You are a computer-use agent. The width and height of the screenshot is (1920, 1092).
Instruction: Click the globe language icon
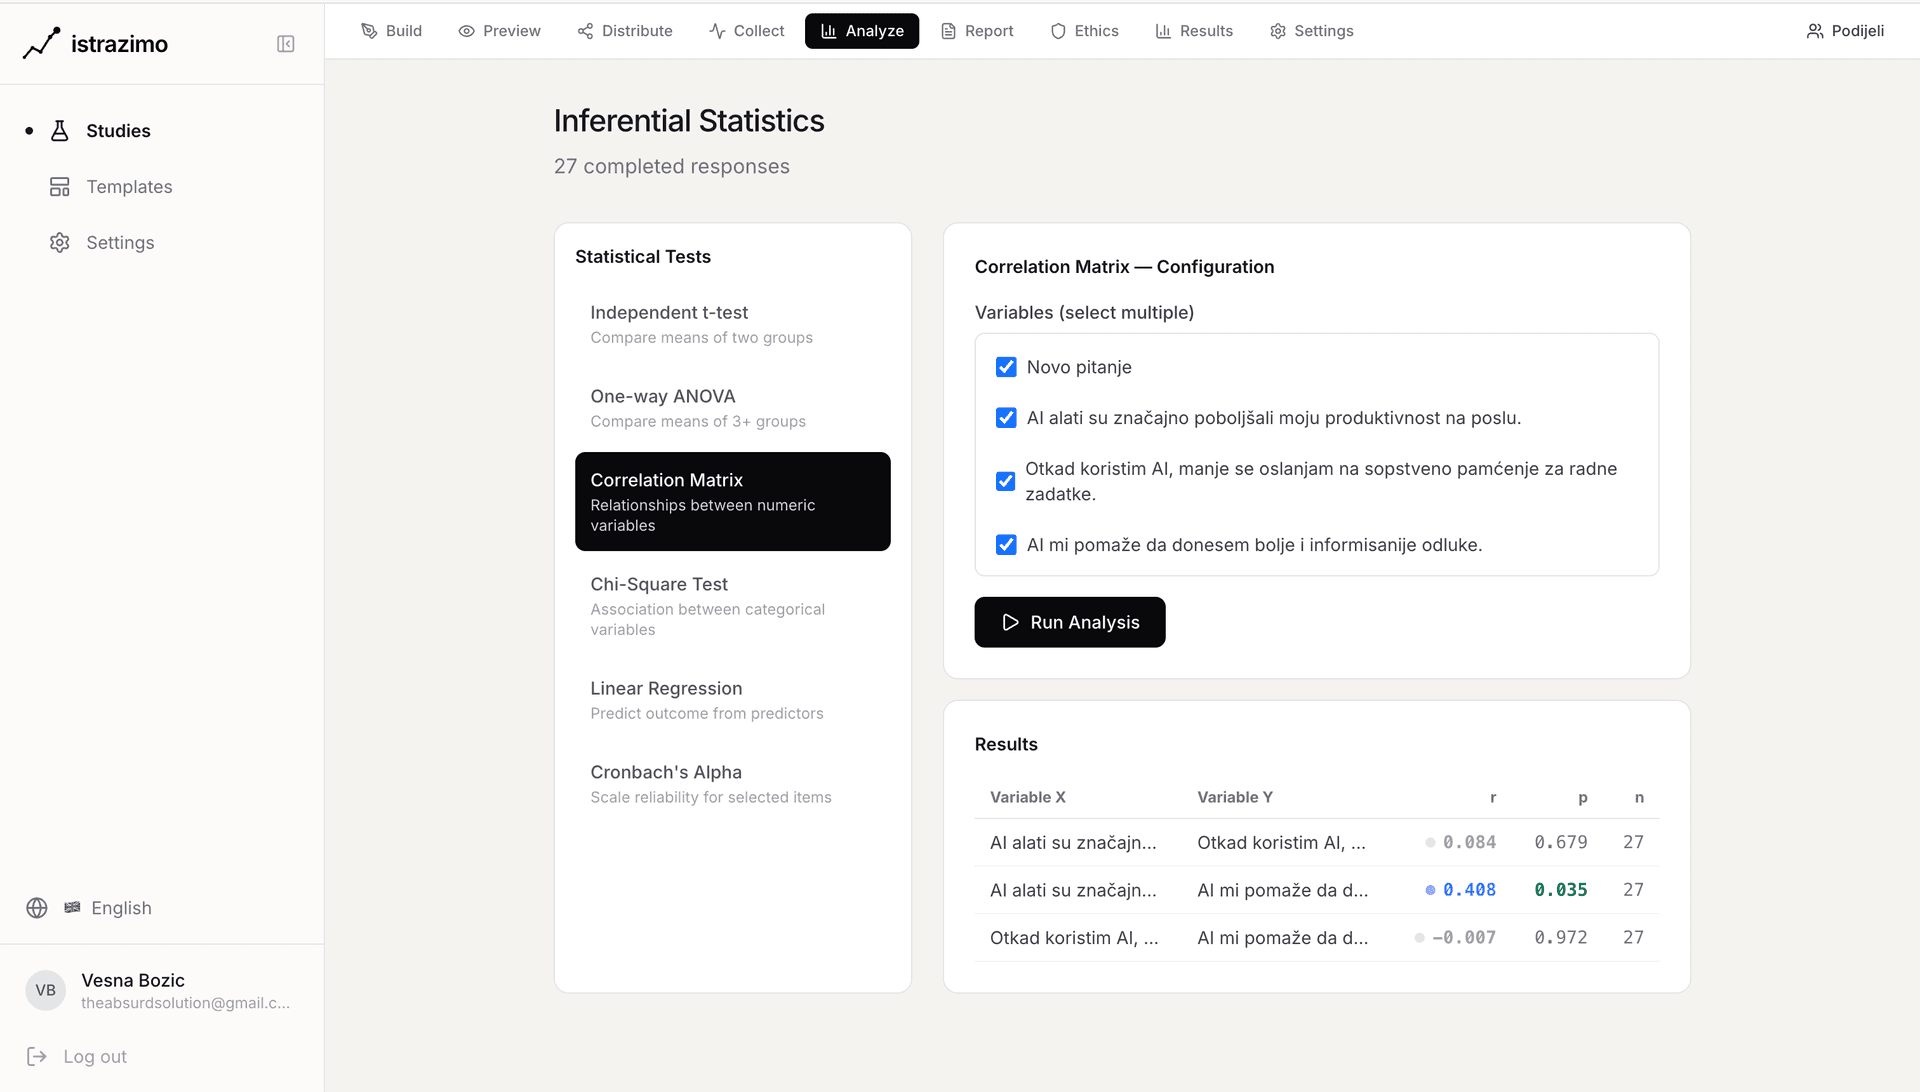(x=37, y=908)
